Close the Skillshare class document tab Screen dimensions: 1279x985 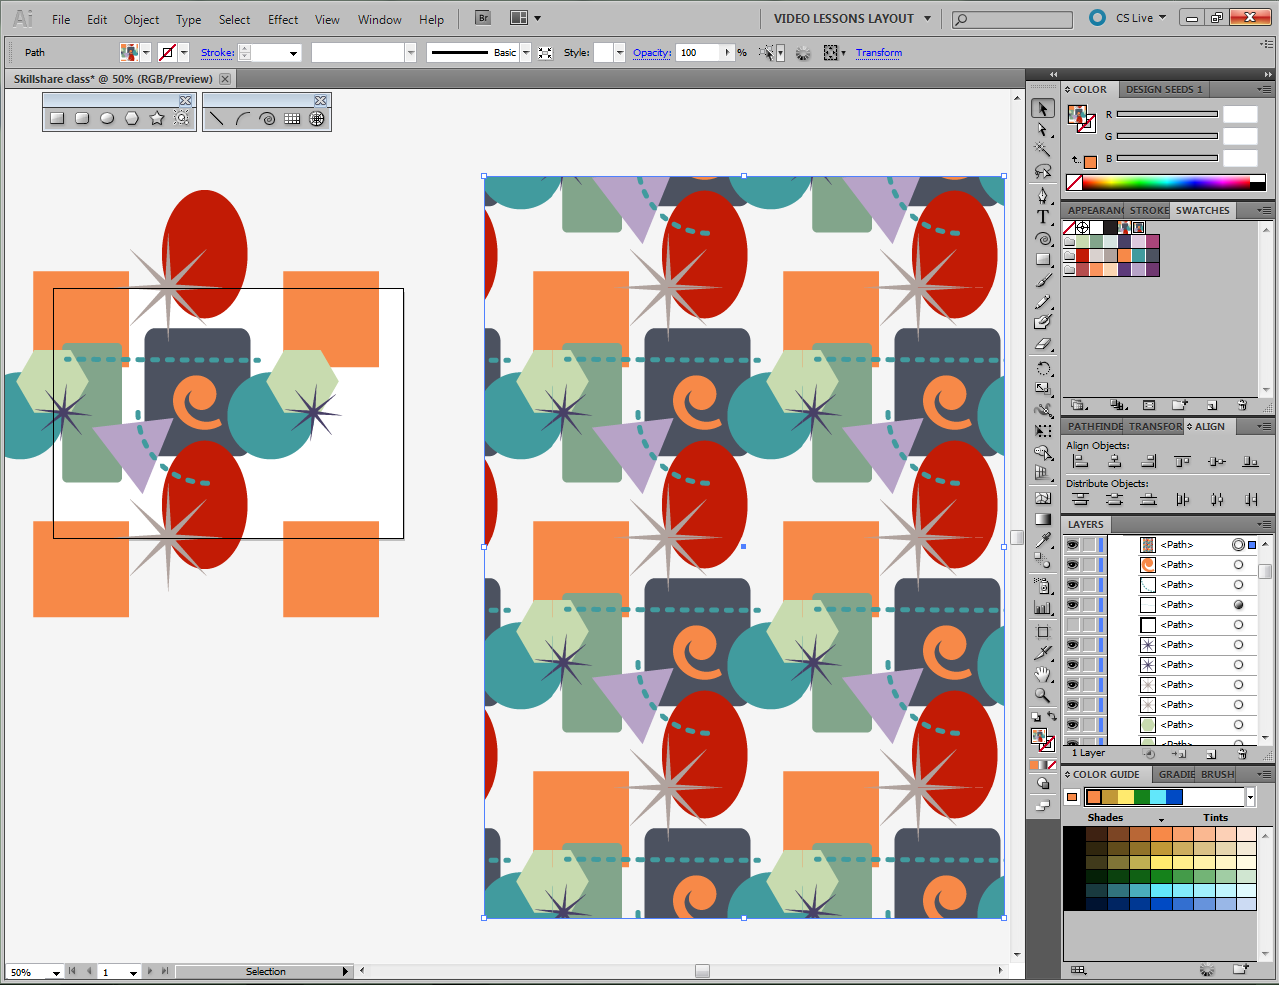pos(225,79)
